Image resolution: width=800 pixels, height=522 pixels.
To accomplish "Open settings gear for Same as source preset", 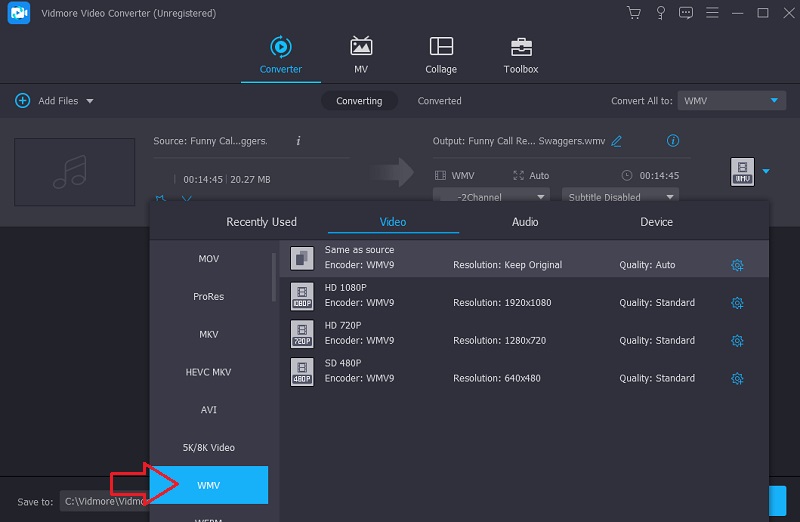I will pyautogui.click(x=737, y=265).
